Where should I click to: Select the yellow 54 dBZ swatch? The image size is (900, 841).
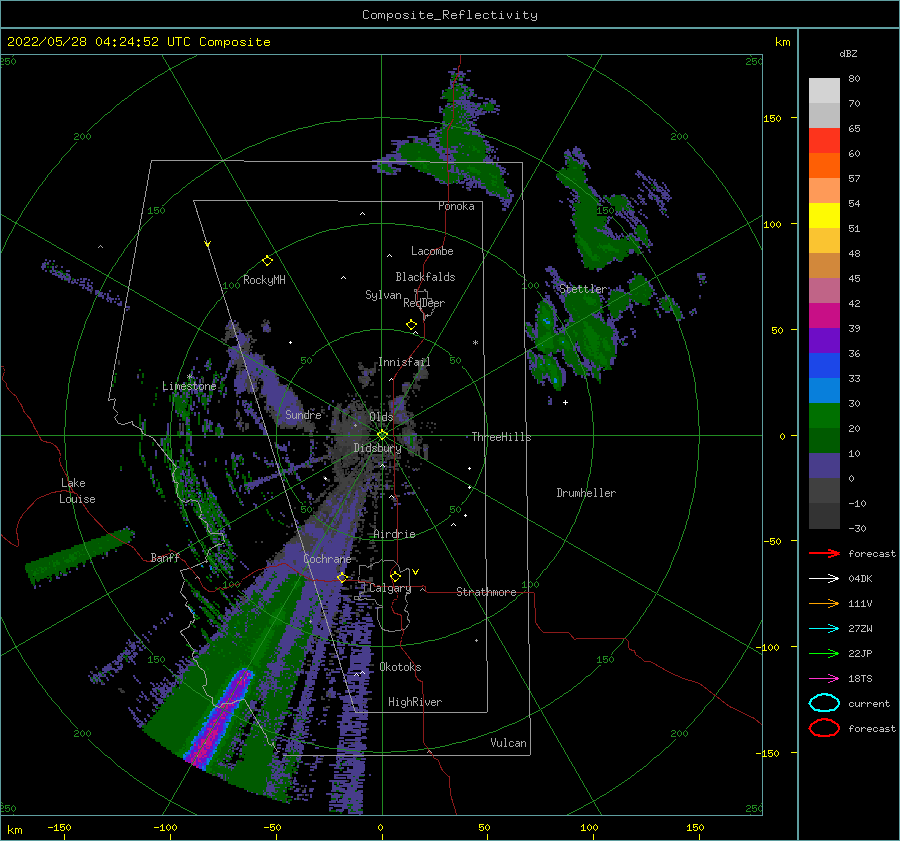click(824, 215)
